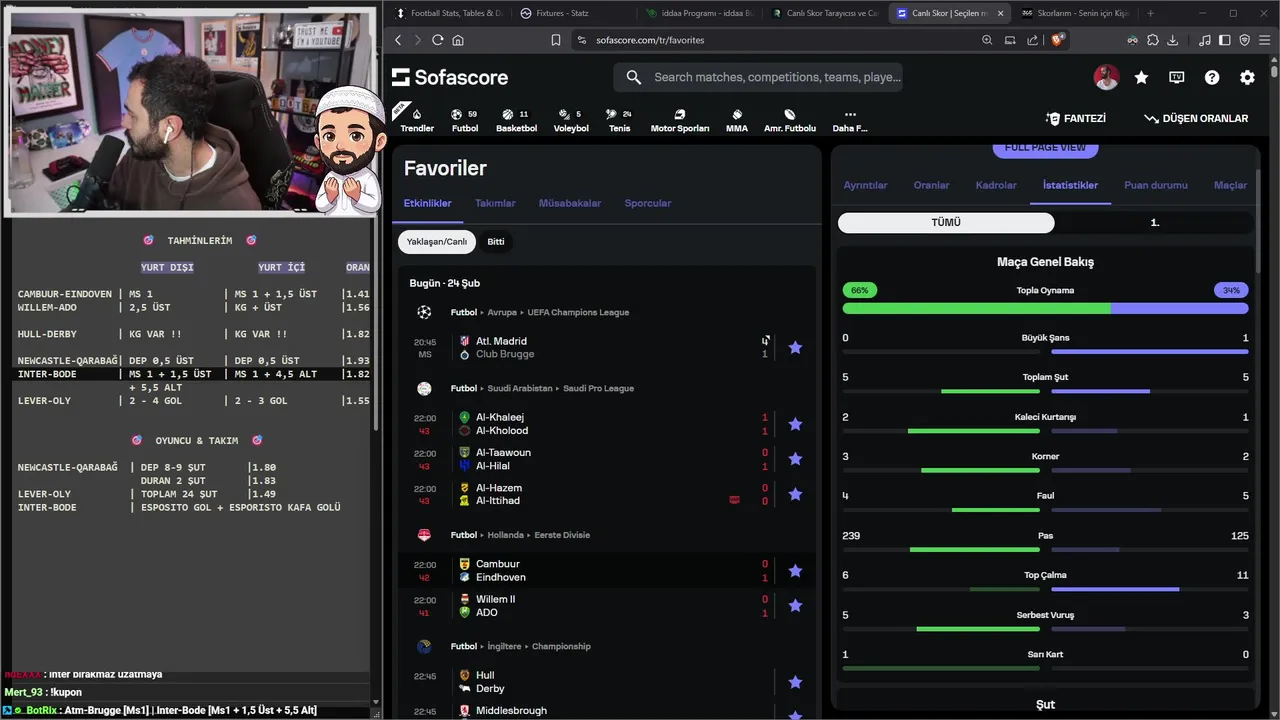
Task: Open the user profile avatar
Action: tap(1106, 77)
